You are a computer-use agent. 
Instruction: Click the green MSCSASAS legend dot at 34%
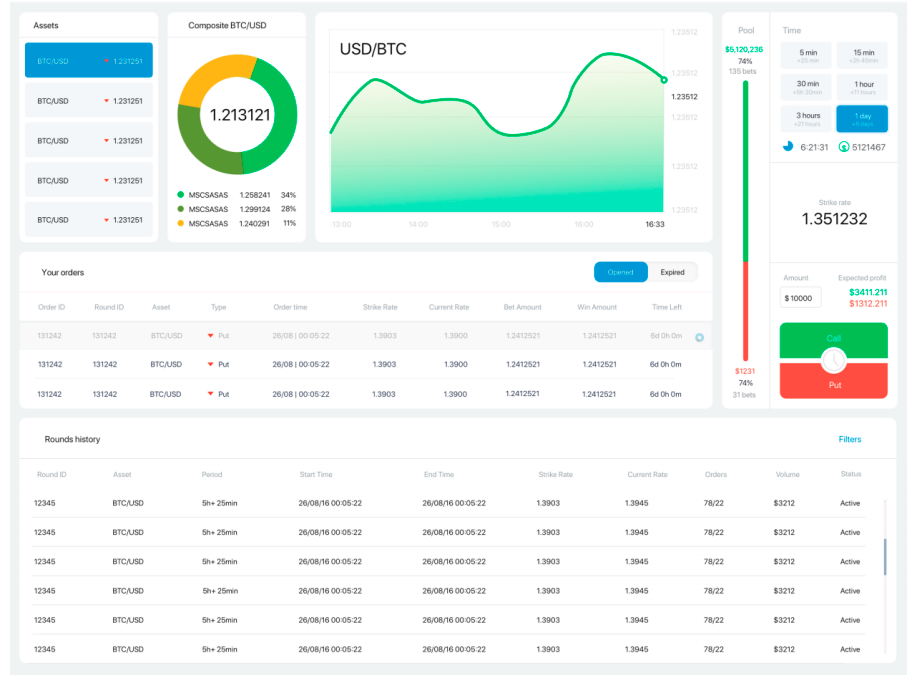pyautogui.click(x=180, y=194)
